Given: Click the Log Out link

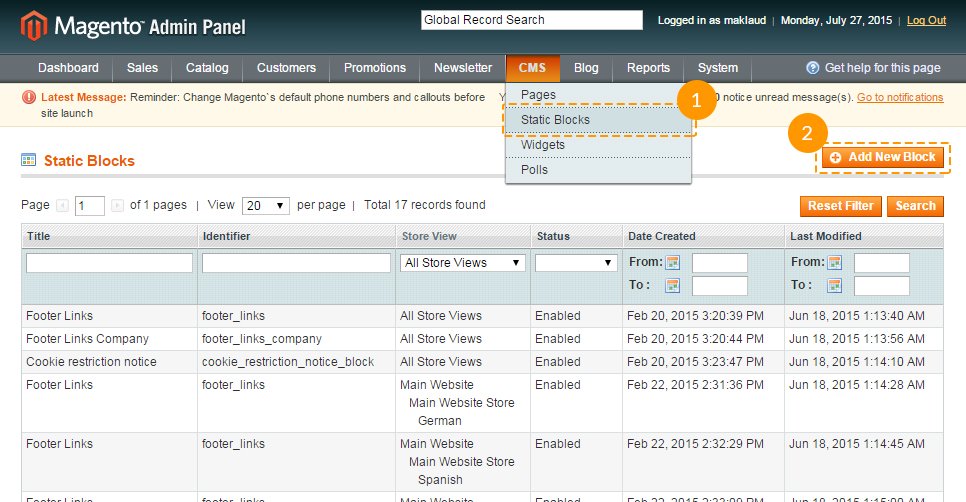Looking at the screenshot, I should point(926,20).
